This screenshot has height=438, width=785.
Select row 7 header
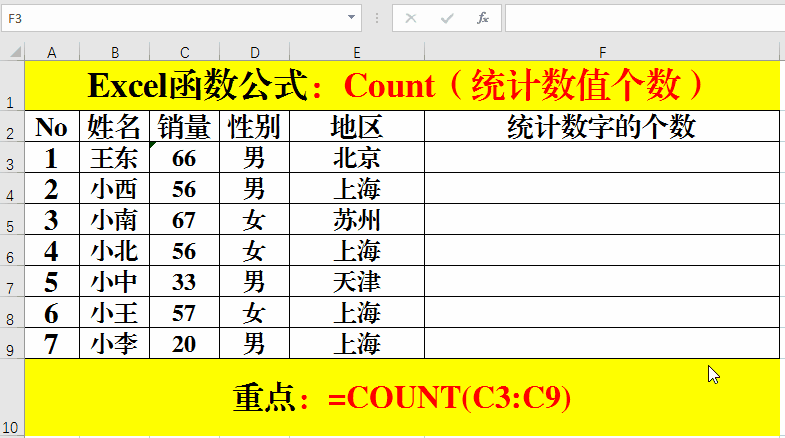point(12,281)
